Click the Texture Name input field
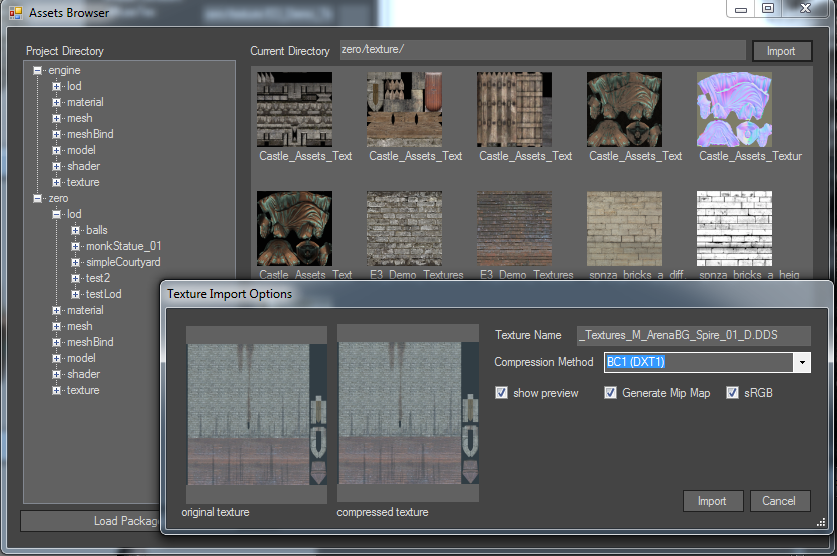 [693, 336]
